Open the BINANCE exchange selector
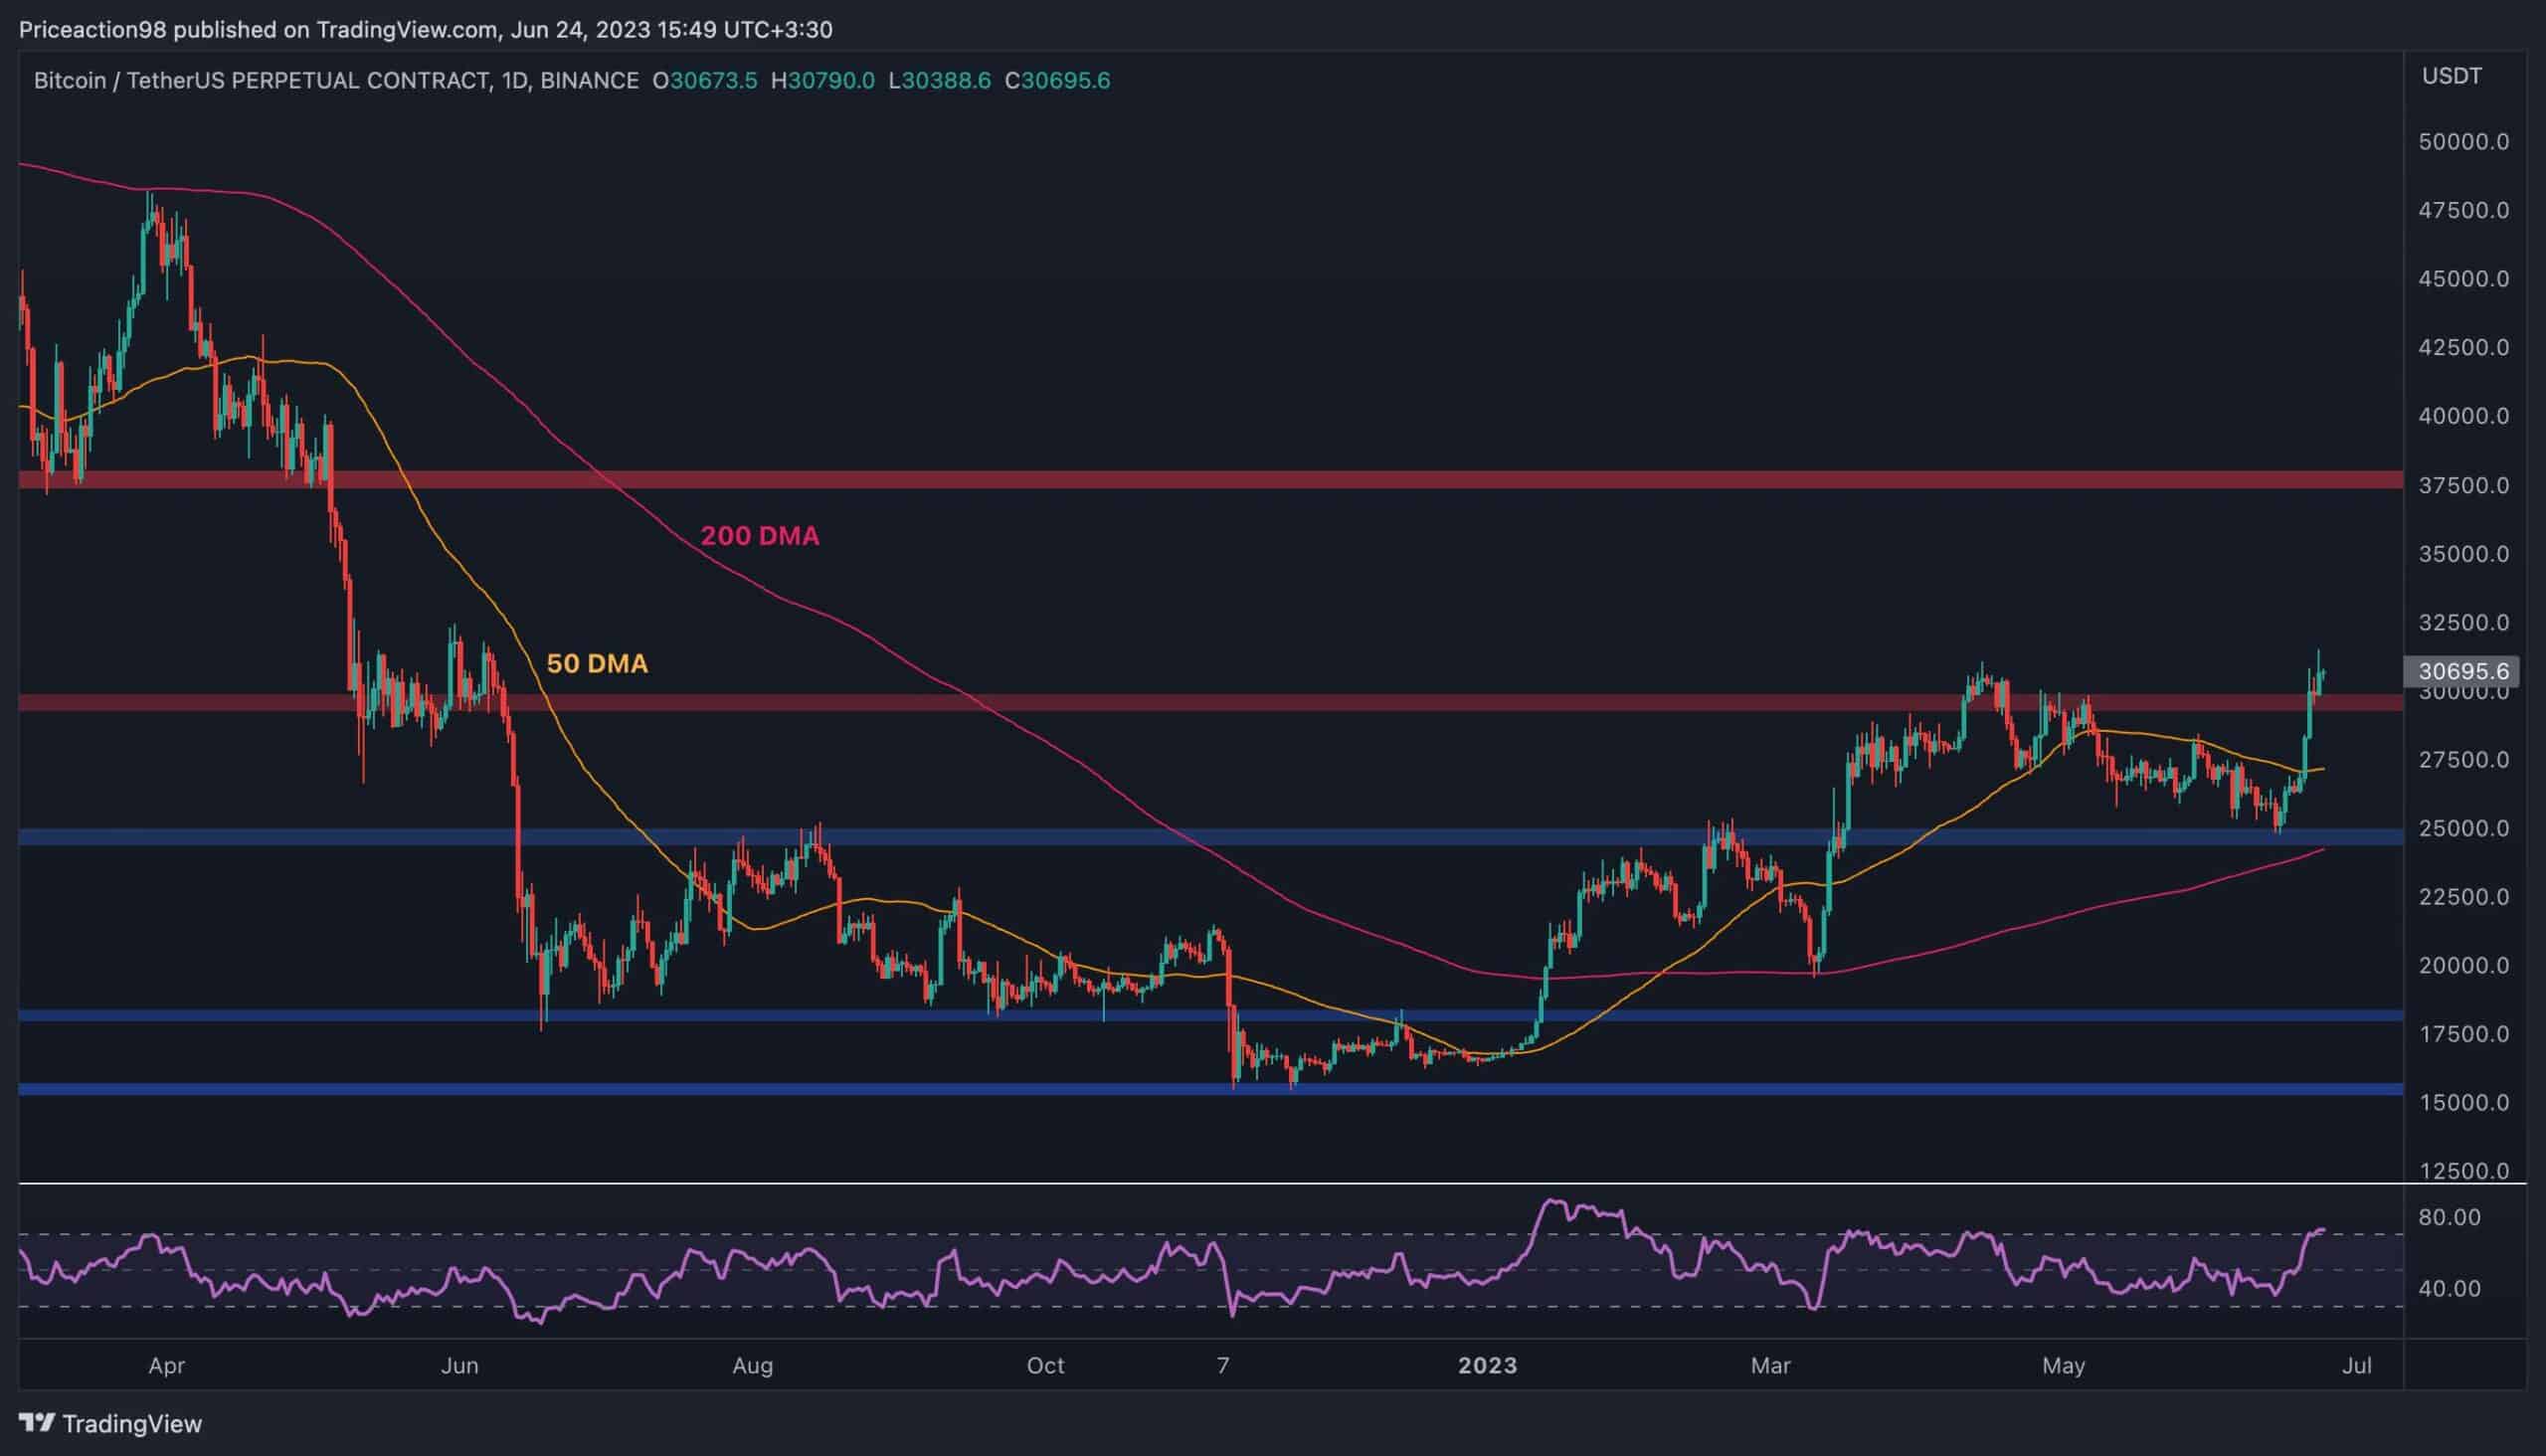This screenshot has height=1456, width=2546. coord(590,81)
